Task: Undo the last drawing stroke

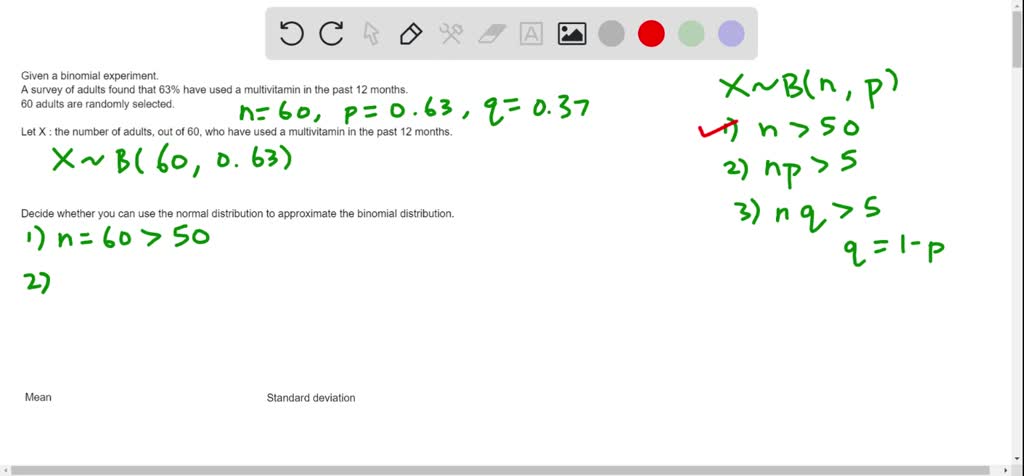Action: [291, 33]
